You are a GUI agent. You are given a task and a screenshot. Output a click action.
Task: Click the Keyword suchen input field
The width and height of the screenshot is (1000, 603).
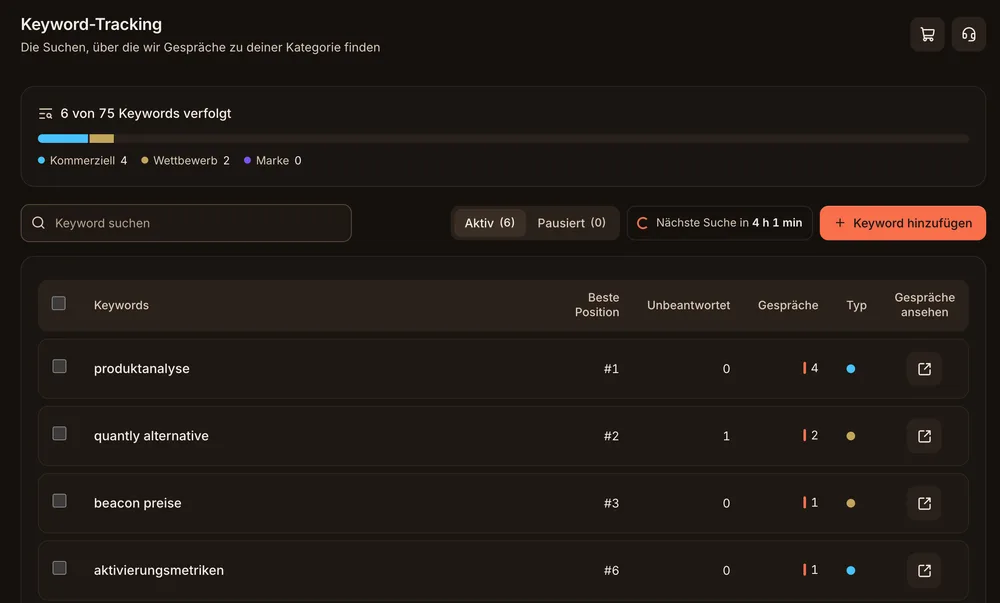tap(186, 223)
